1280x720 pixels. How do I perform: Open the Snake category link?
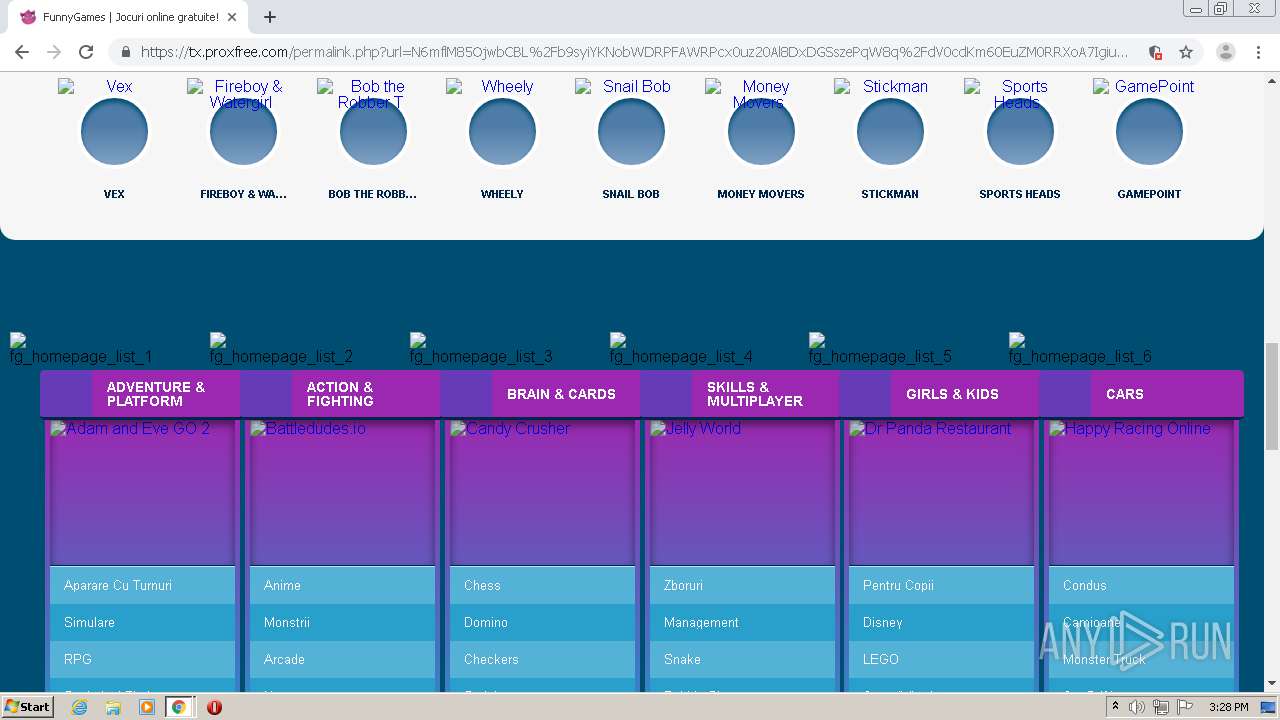click(742, 659)
